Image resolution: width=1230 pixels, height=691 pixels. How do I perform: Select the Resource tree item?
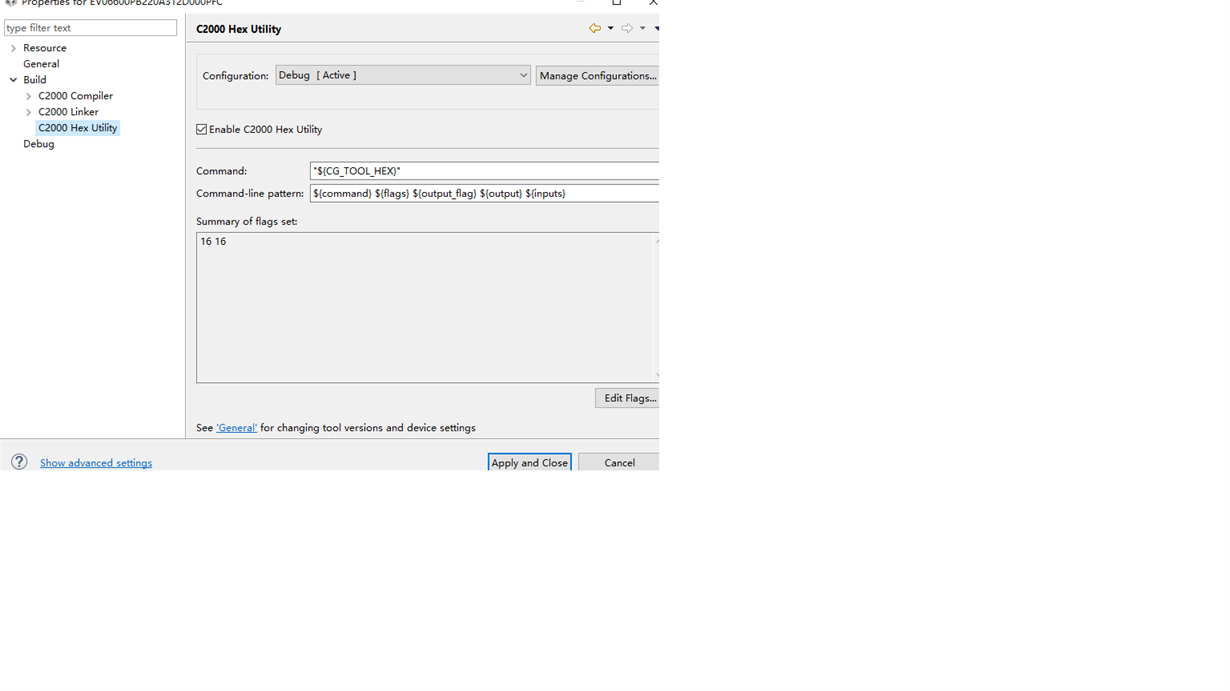pyautogui.click(x=45, y=48)
